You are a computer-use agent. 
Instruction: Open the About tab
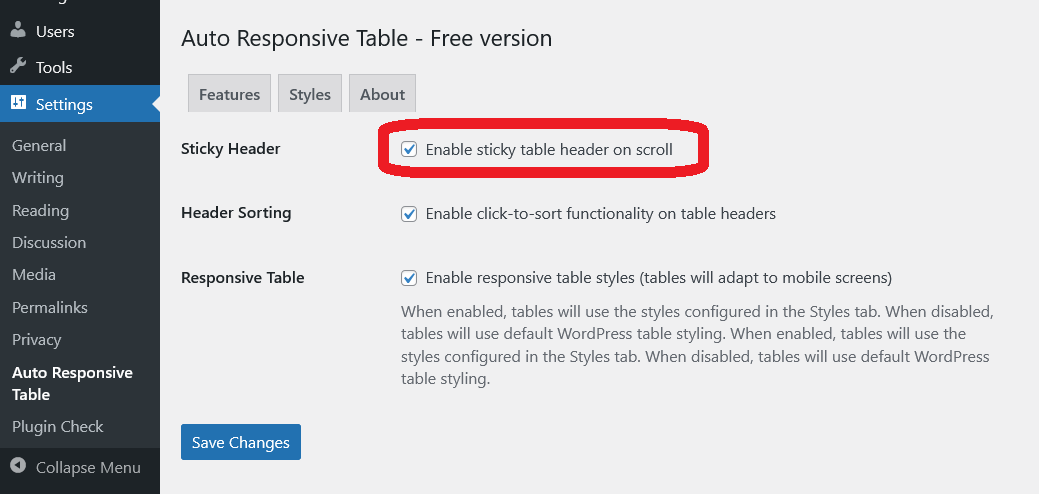[x=382, y=94]
